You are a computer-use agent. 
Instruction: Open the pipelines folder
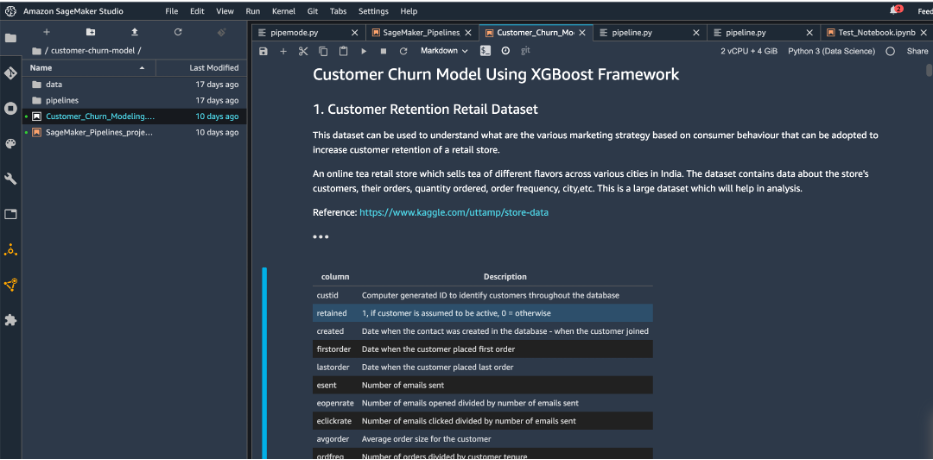pos(62,100)
